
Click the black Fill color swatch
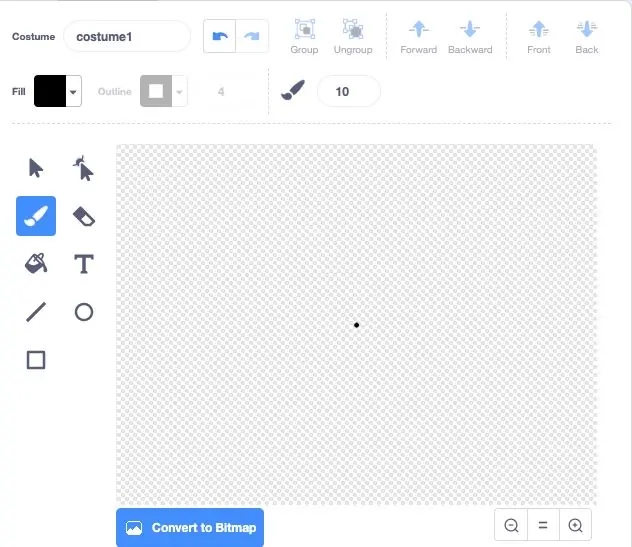(50, 91)
